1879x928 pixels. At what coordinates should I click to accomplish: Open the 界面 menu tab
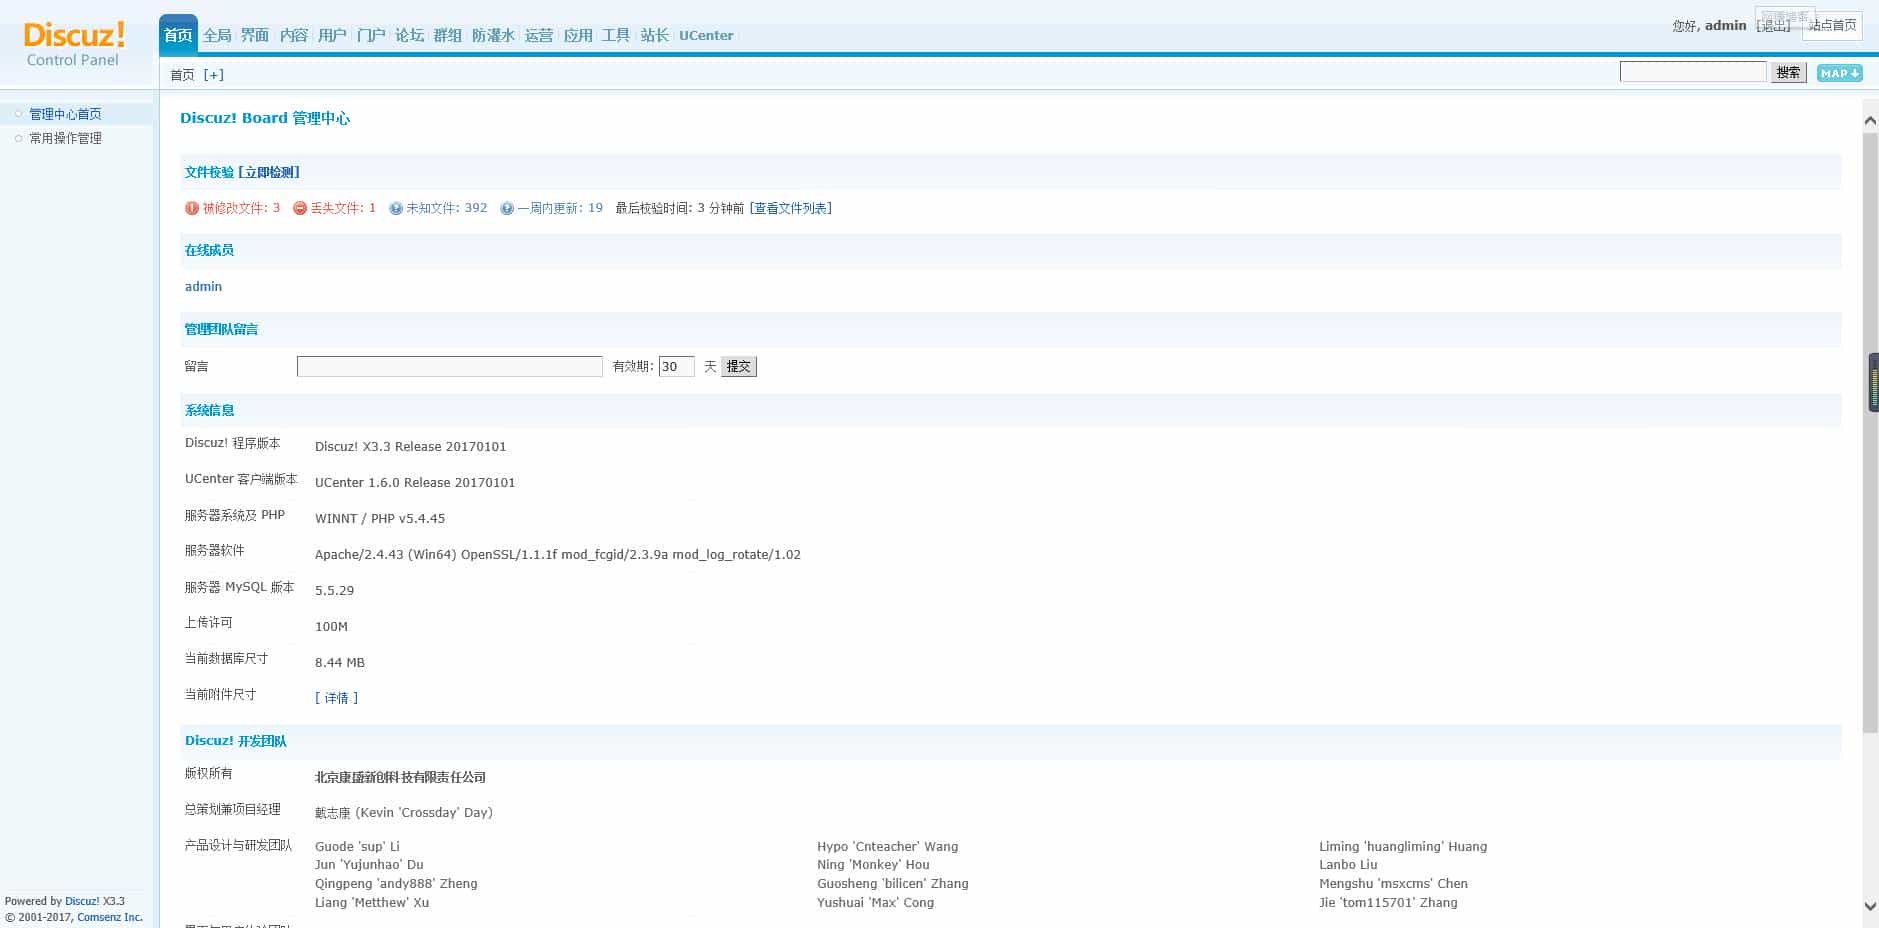[x=255, y=35]
